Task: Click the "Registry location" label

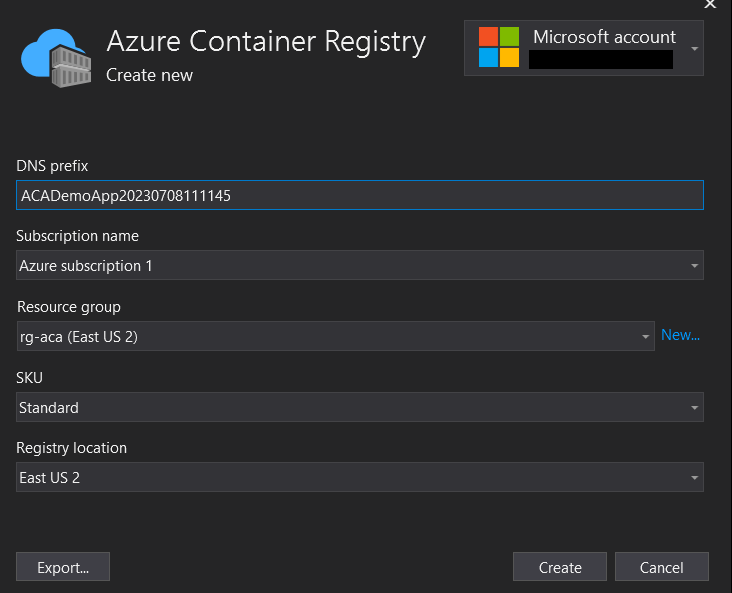Action: pos(71,448)
